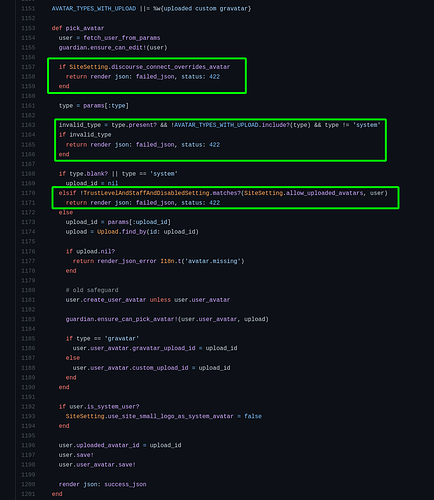Click 'user.uploaded_avatar_id = upload_id' line

click(x=120, y=445)
